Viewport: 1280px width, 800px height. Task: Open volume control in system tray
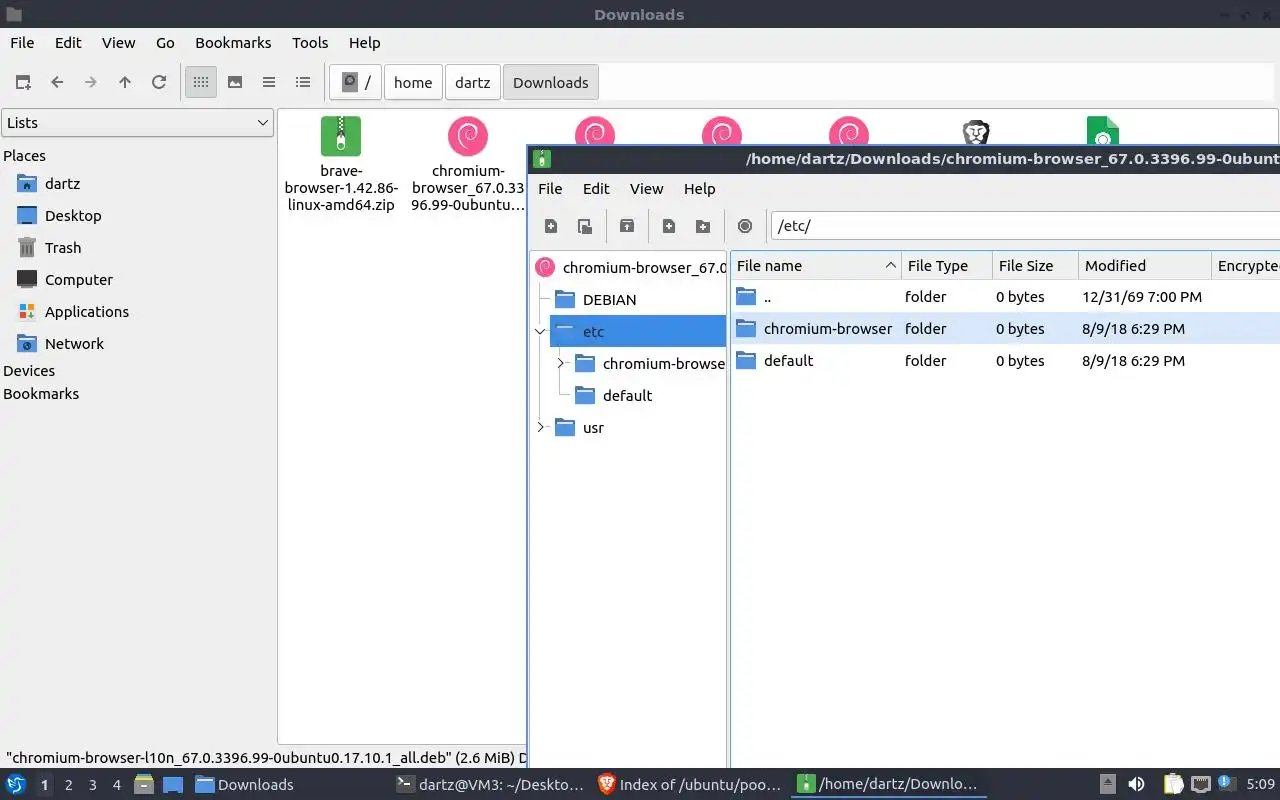(x=1136, y=785)
